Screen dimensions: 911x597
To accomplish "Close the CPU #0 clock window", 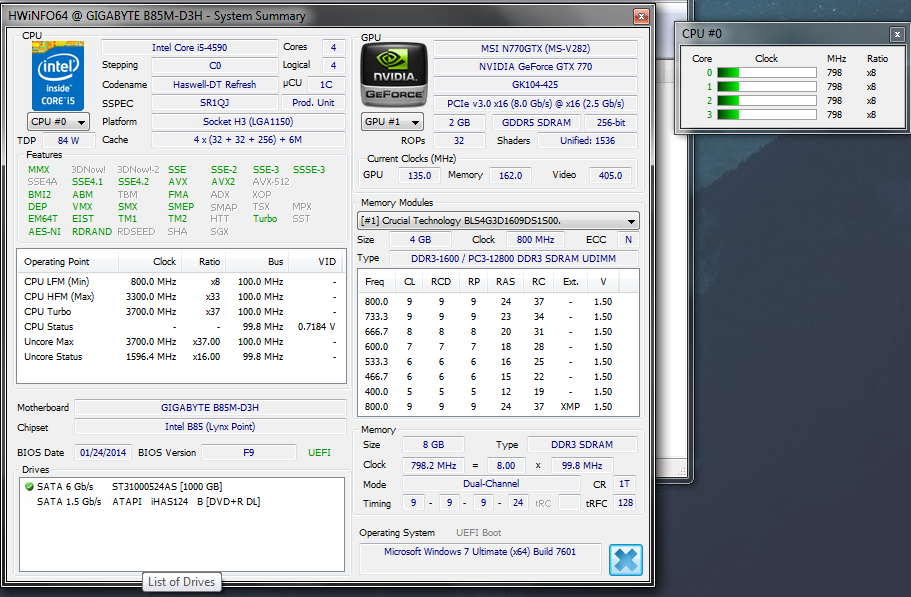I will tap(897, 34).
